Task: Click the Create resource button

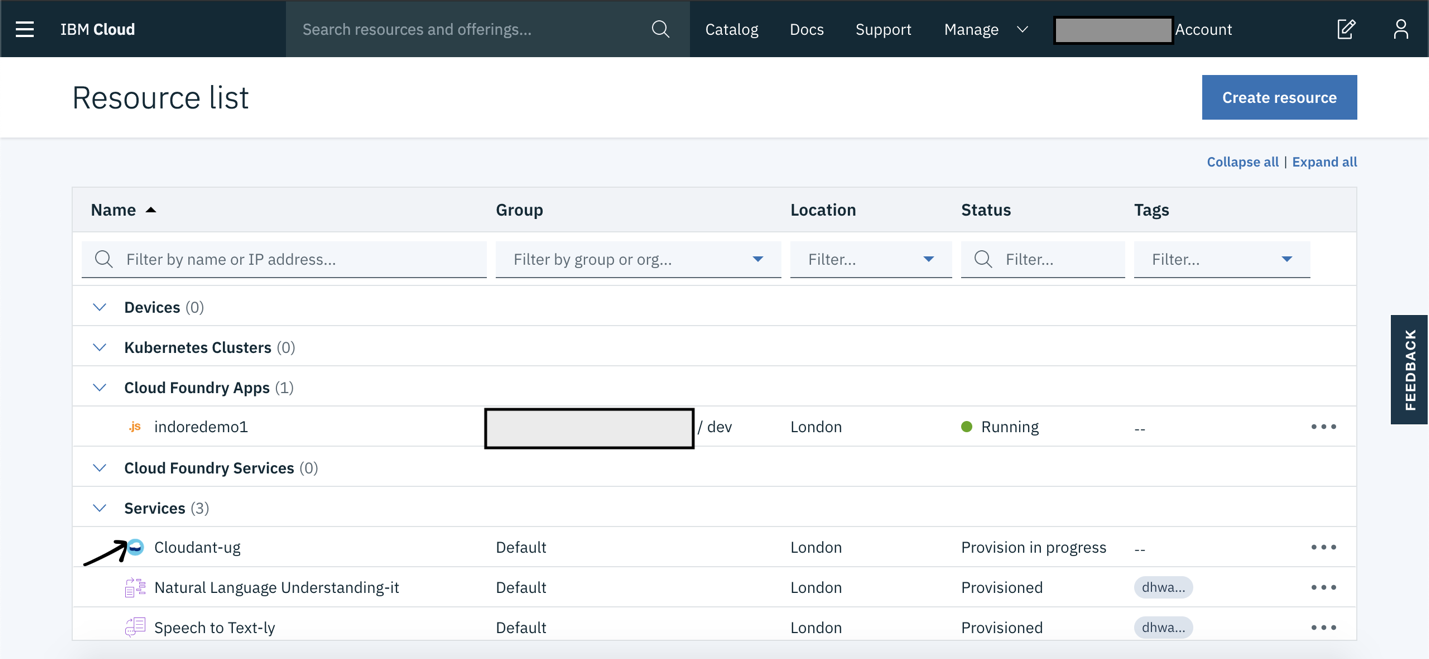Action: tap(1279, 97)
